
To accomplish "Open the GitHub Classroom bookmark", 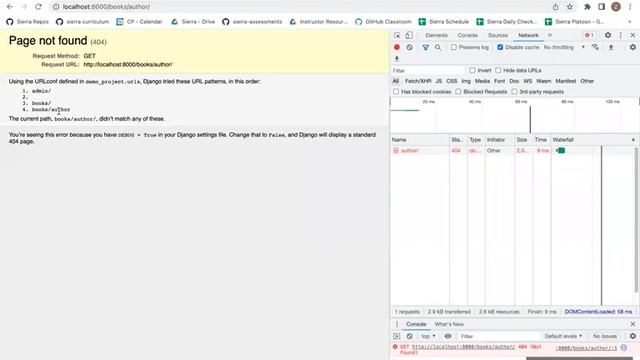I will 383,22.
